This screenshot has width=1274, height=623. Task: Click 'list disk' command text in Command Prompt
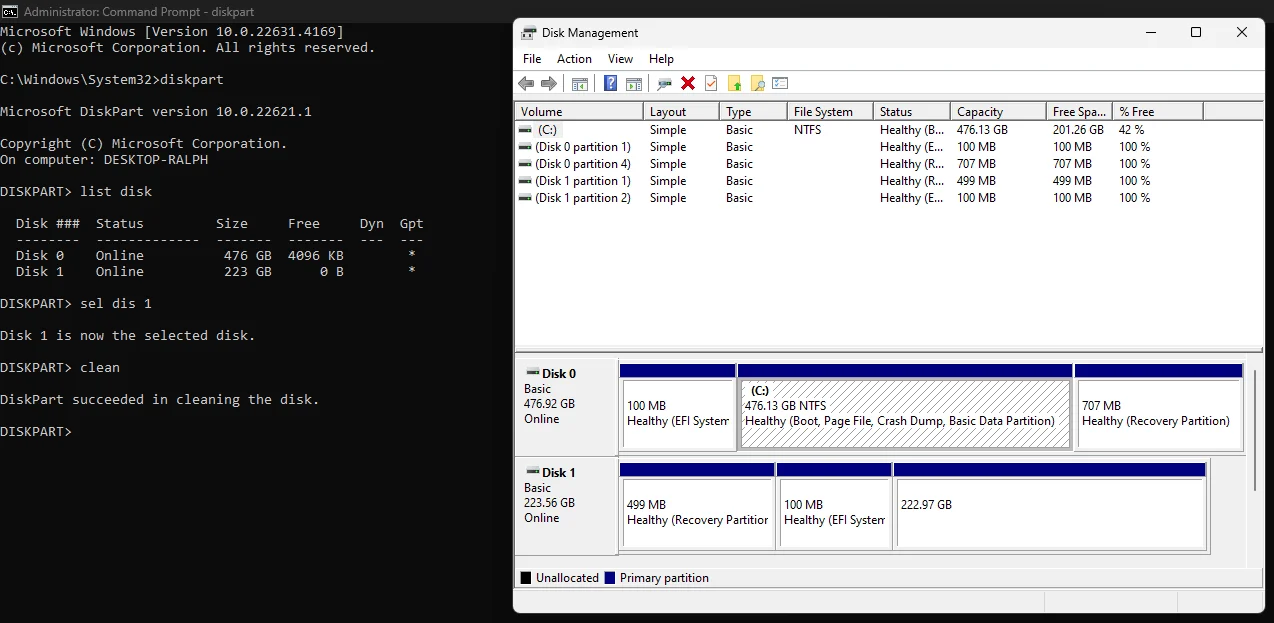tap(116, 191)
